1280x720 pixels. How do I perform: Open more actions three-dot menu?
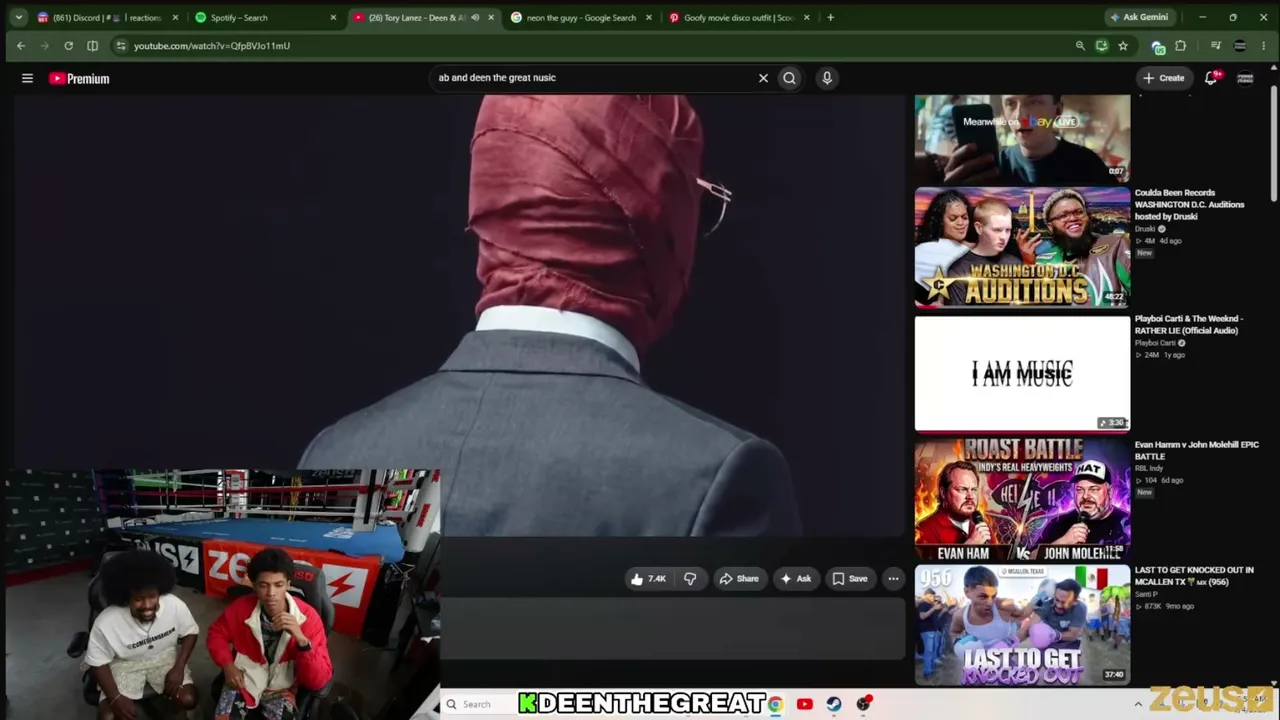[893, 579]
